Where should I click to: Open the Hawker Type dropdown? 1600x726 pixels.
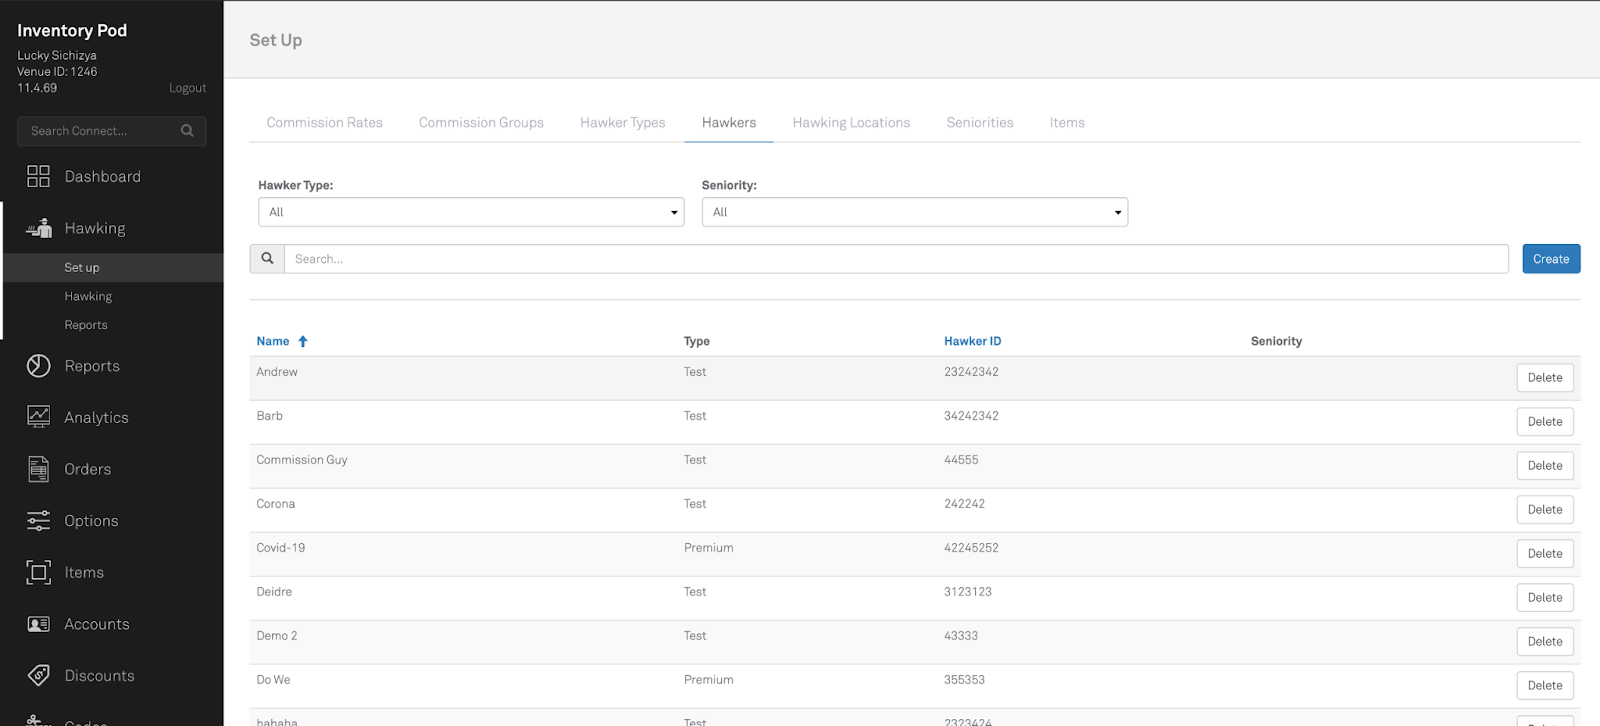pyautogui.click(x=471, y=212)
